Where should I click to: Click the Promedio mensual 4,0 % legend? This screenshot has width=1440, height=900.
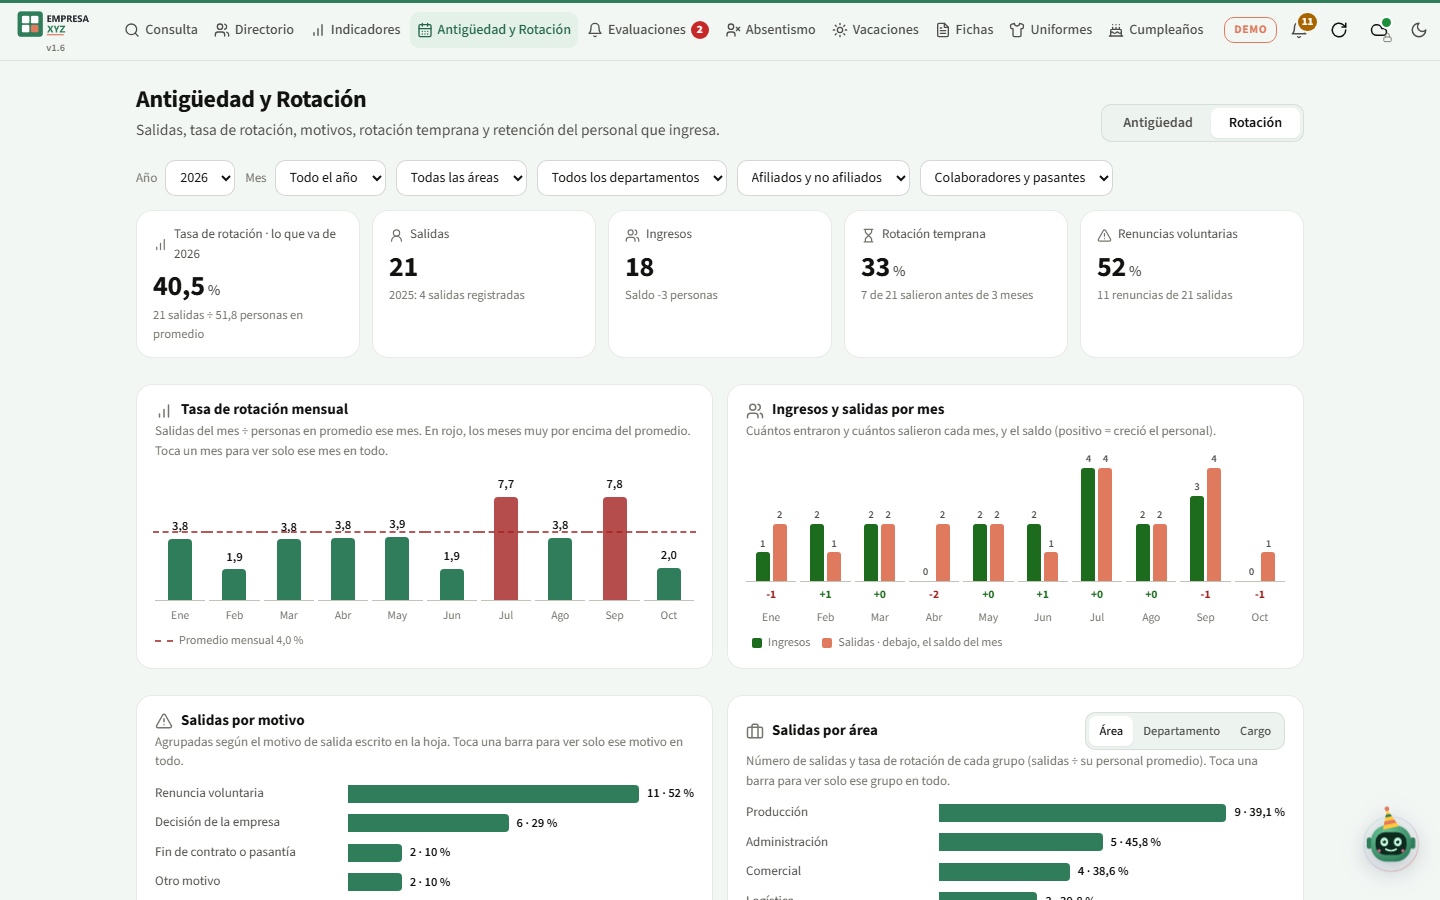(229, 641)
